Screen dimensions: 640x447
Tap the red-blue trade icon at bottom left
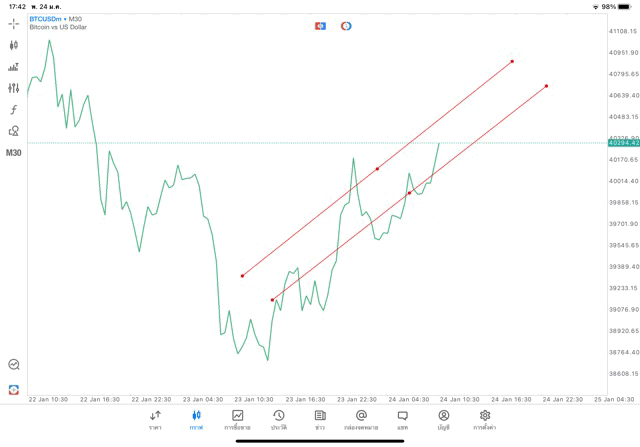coord(14,389)
